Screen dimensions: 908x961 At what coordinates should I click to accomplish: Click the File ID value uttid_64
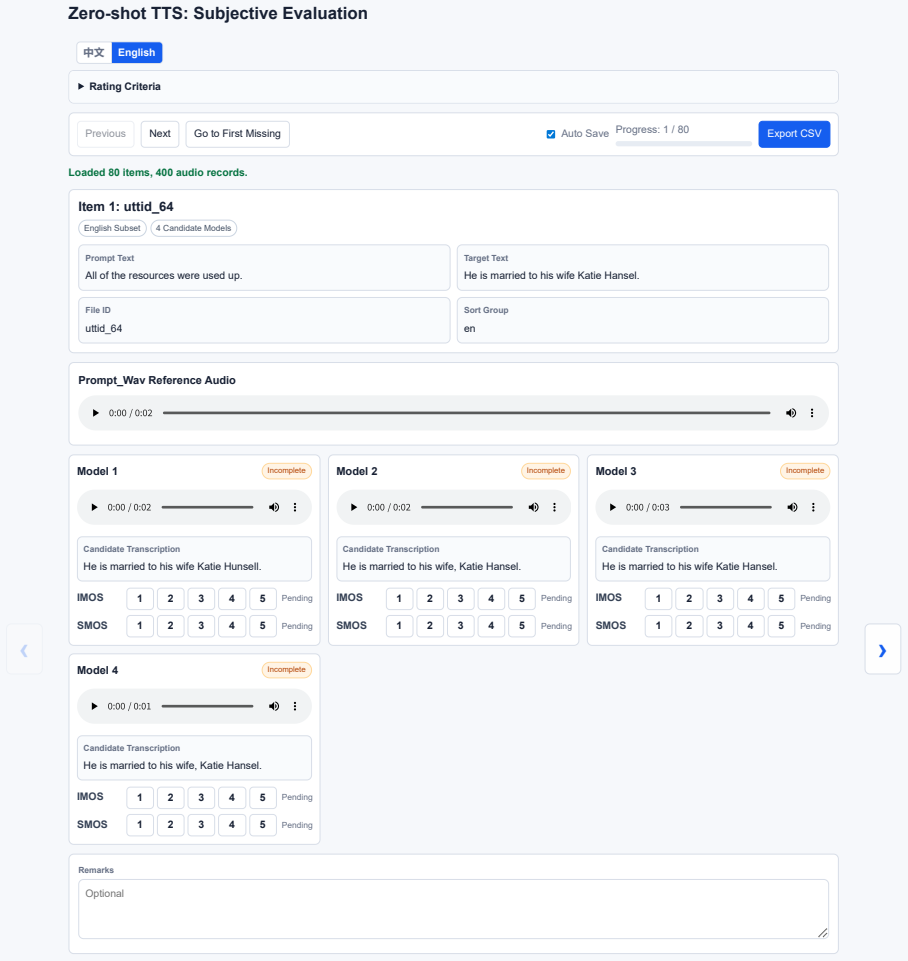click(x=104, y=329)
